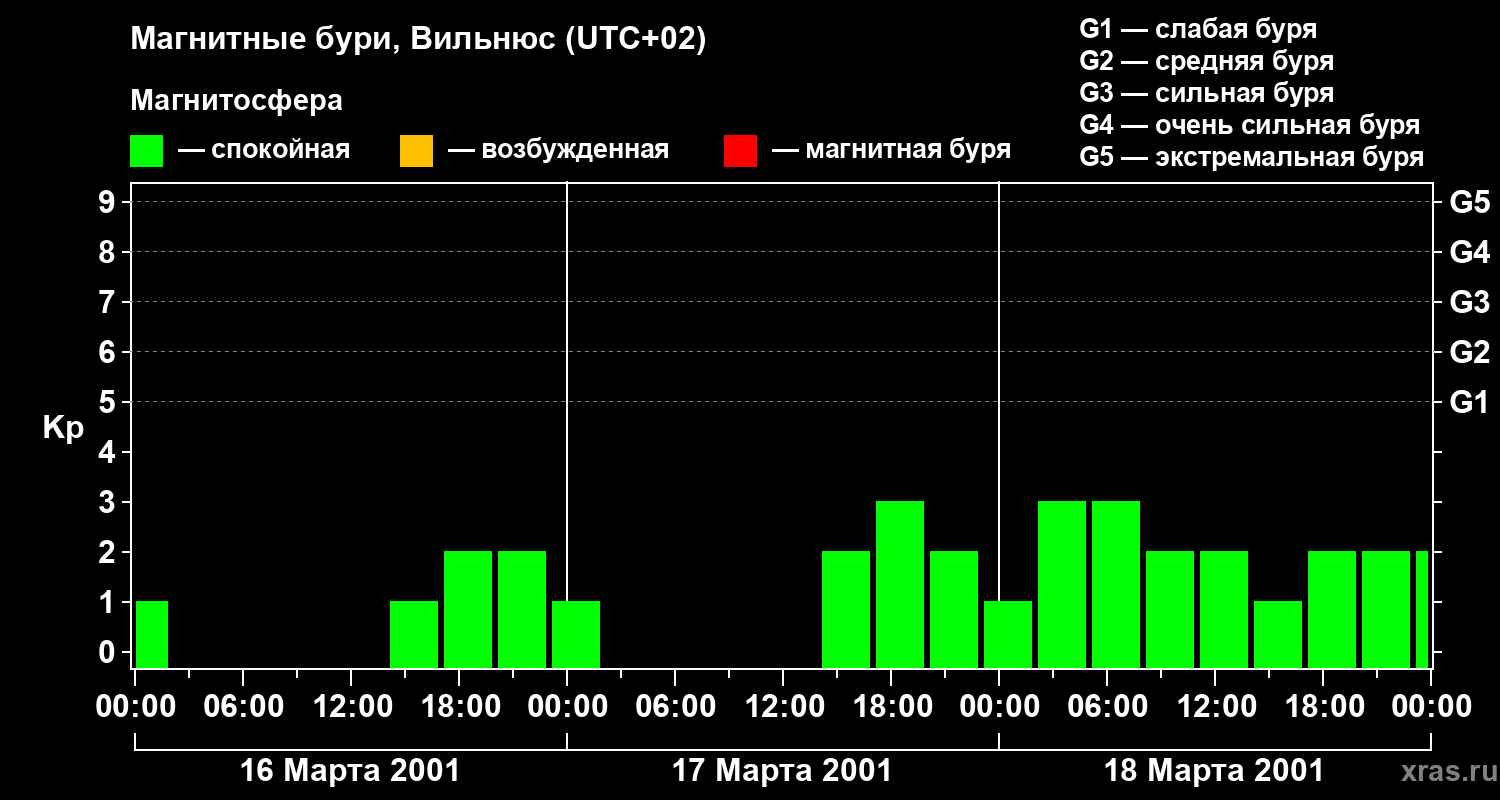Click the vertical divider starting 18 March

999,425
